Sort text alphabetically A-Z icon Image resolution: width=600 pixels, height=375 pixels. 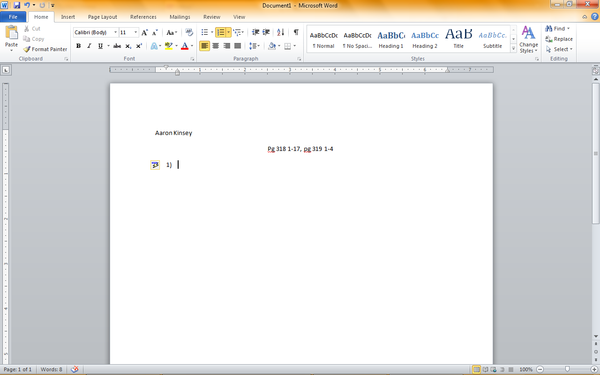pyautogui.click(x=280, y=32)
